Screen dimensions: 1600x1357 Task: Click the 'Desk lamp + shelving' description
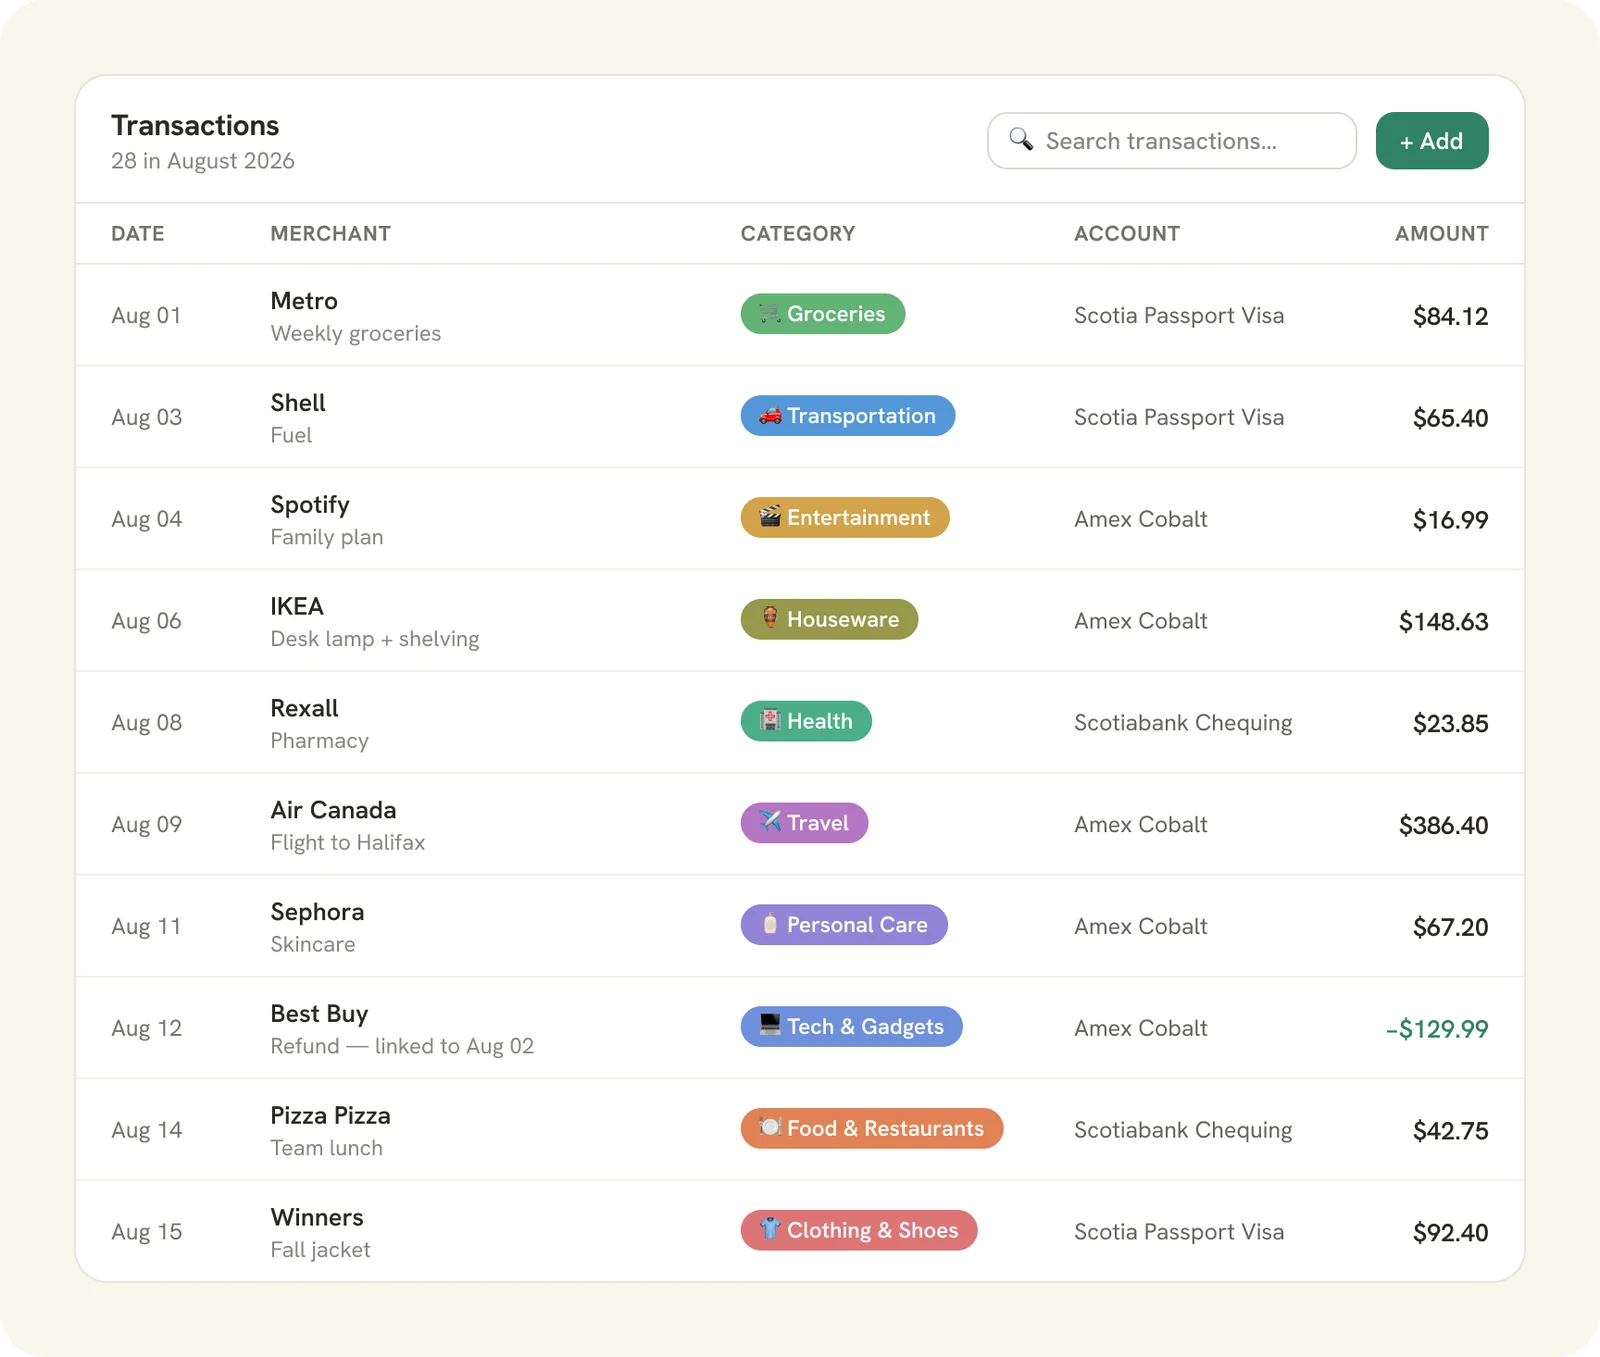coord(375,639)
